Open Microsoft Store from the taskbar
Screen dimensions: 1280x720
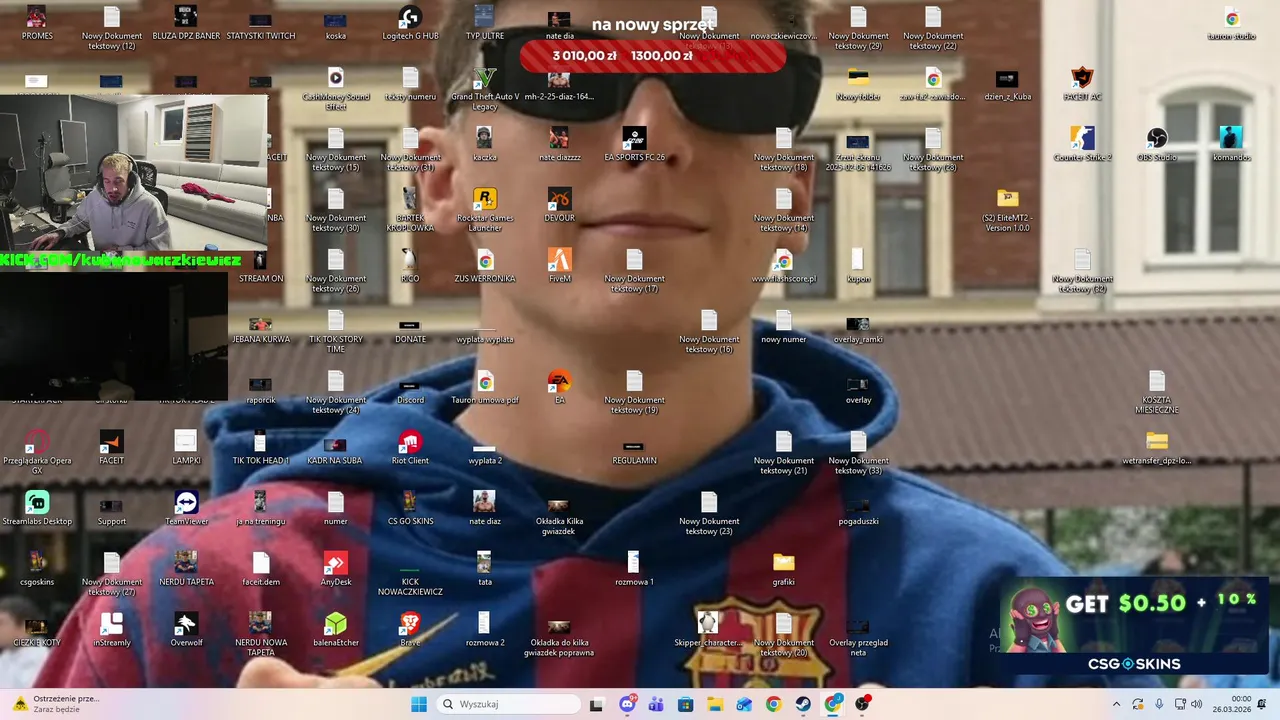pyautogui.click(x=685, y=704)
